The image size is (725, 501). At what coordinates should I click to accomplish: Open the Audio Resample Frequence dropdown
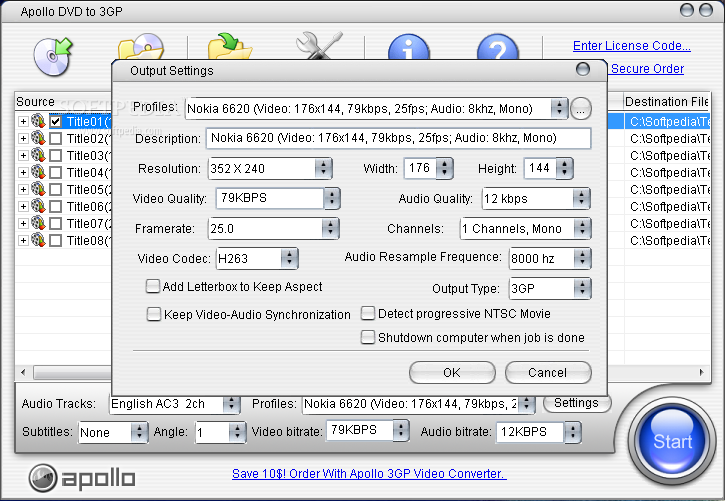click(582, 258)
